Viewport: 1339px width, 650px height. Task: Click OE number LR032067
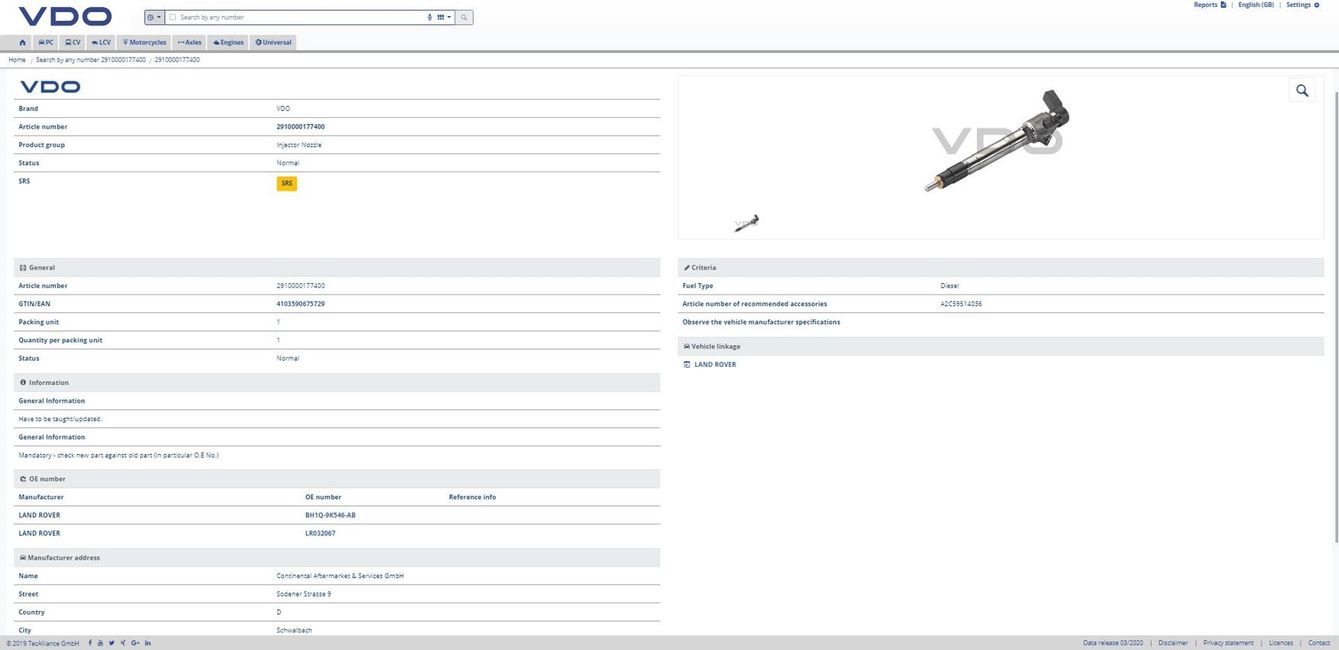click(x=321, y=534)
